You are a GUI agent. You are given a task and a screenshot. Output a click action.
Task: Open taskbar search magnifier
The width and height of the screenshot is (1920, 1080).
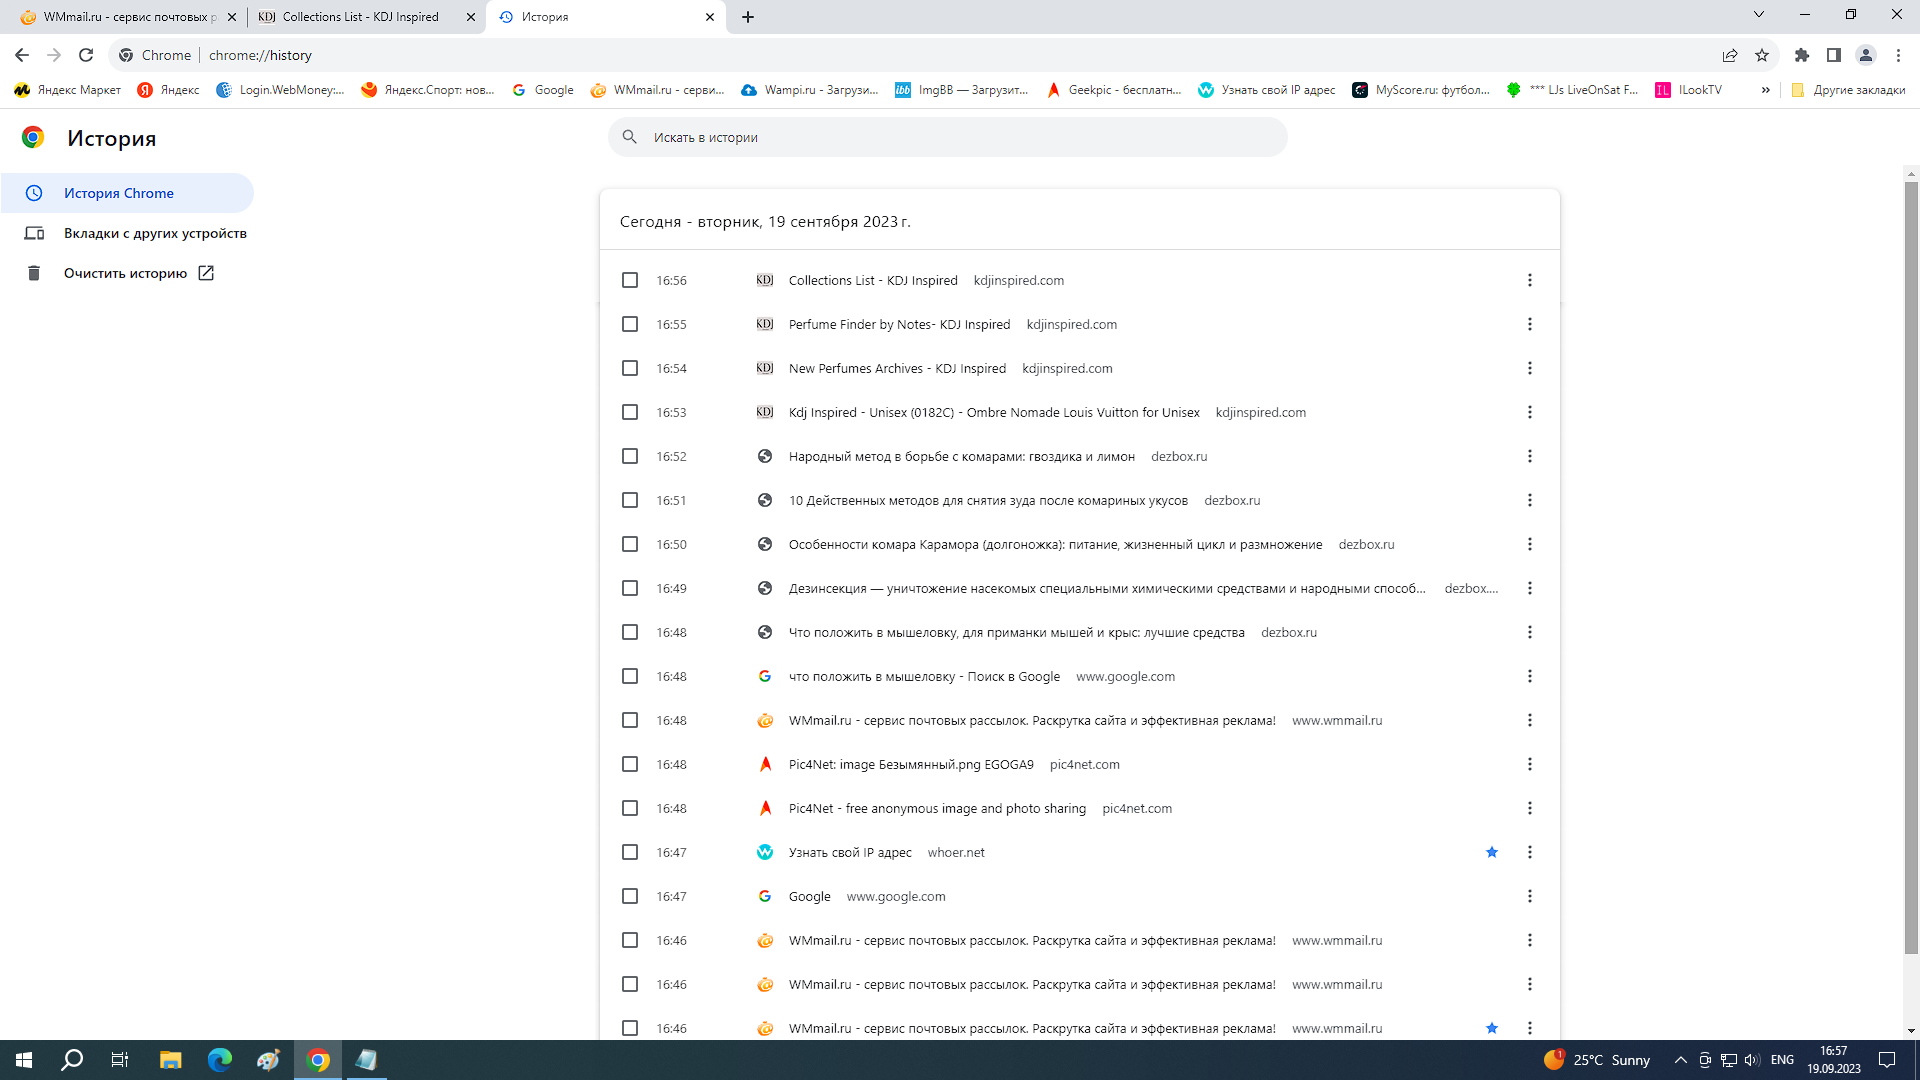[72, 1060]
